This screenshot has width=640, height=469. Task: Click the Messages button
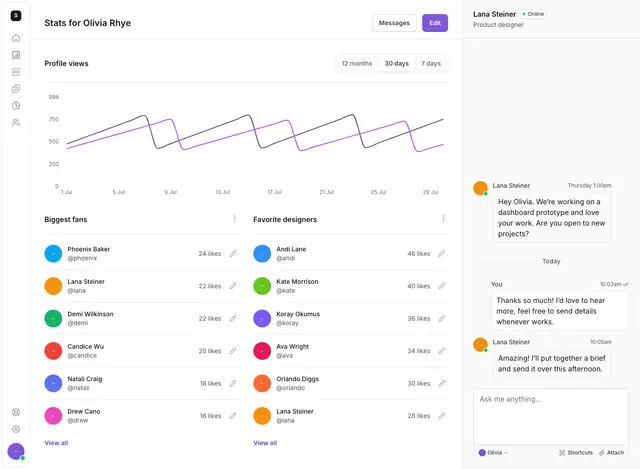point(394,23)
